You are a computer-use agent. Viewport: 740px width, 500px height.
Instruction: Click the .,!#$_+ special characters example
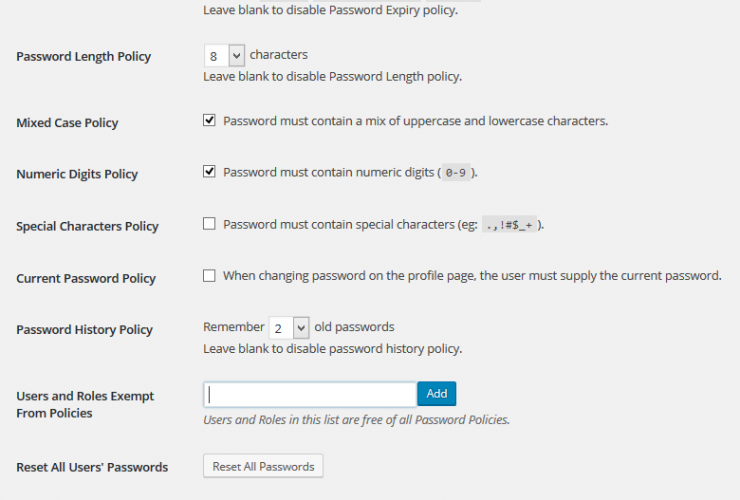(x=514, y=225)
